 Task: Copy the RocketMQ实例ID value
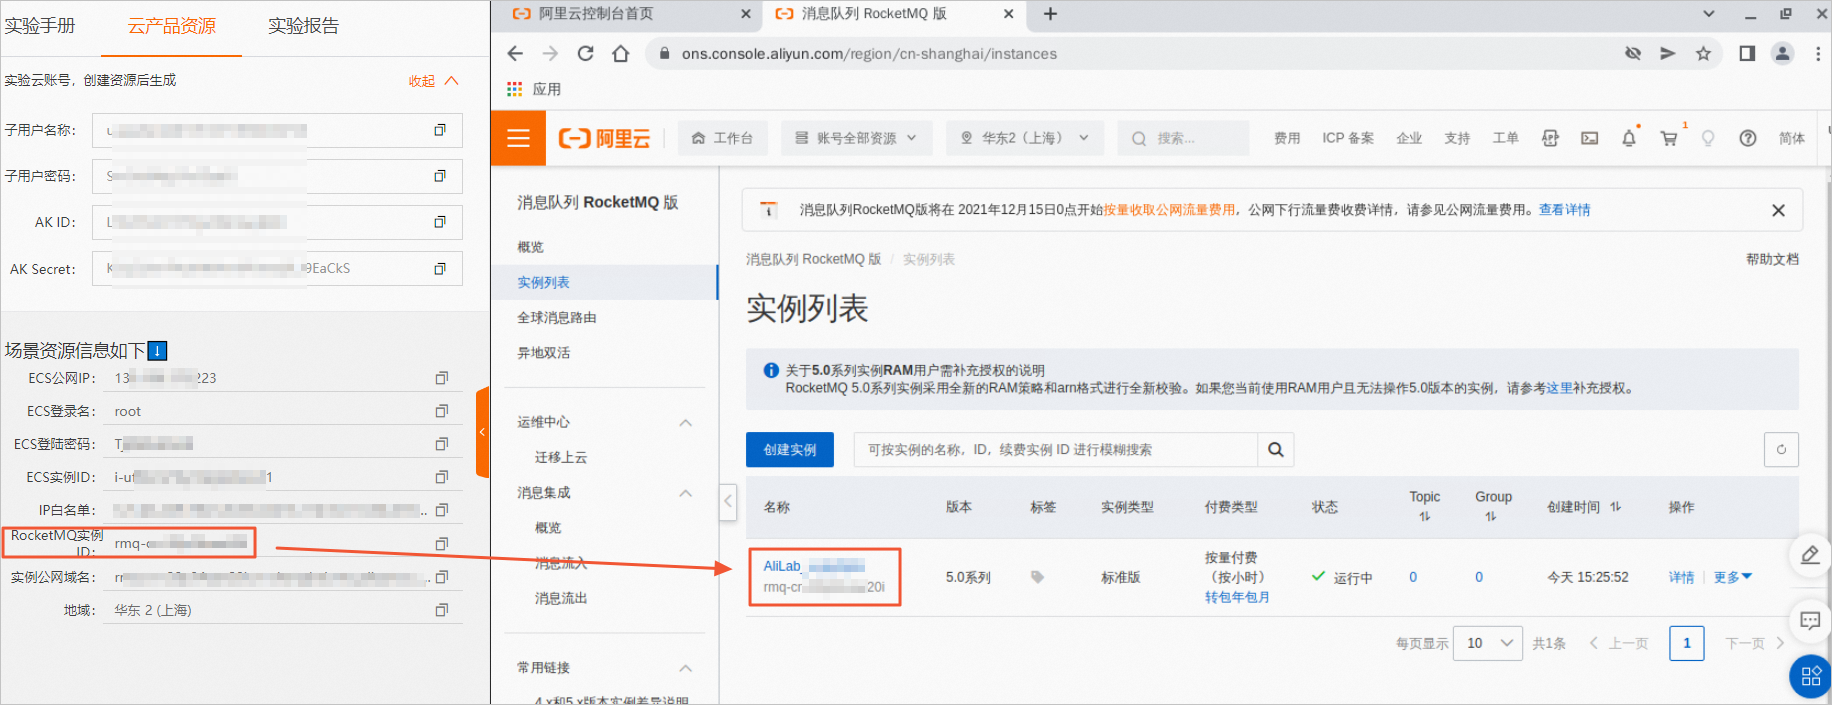[x=441, y=543]
